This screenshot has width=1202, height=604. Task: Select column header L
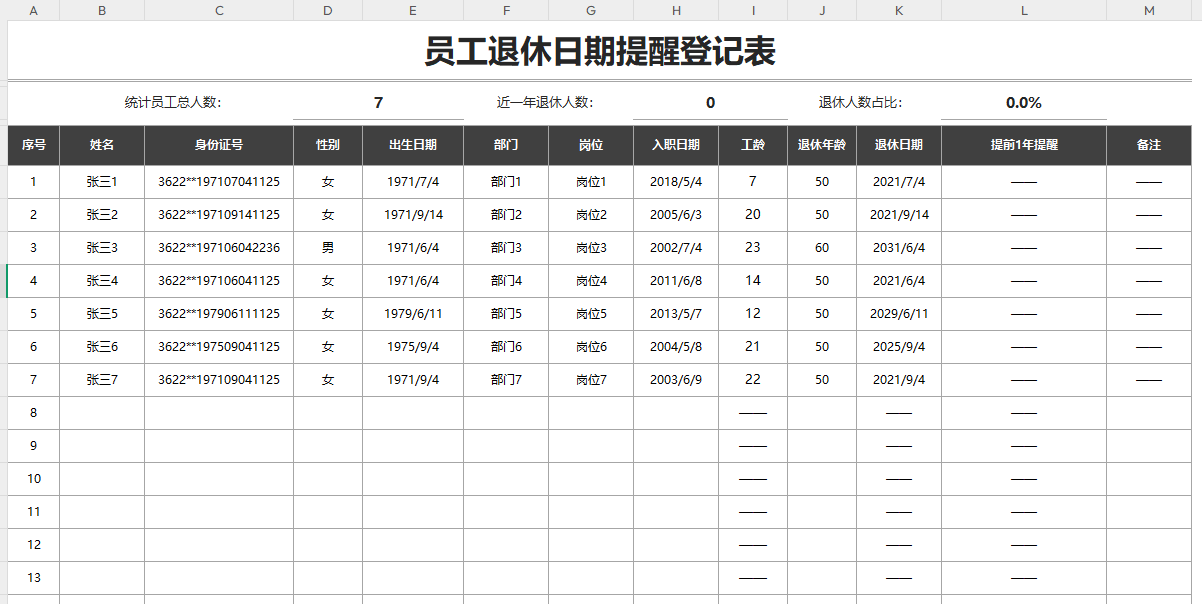[1023, 11]
